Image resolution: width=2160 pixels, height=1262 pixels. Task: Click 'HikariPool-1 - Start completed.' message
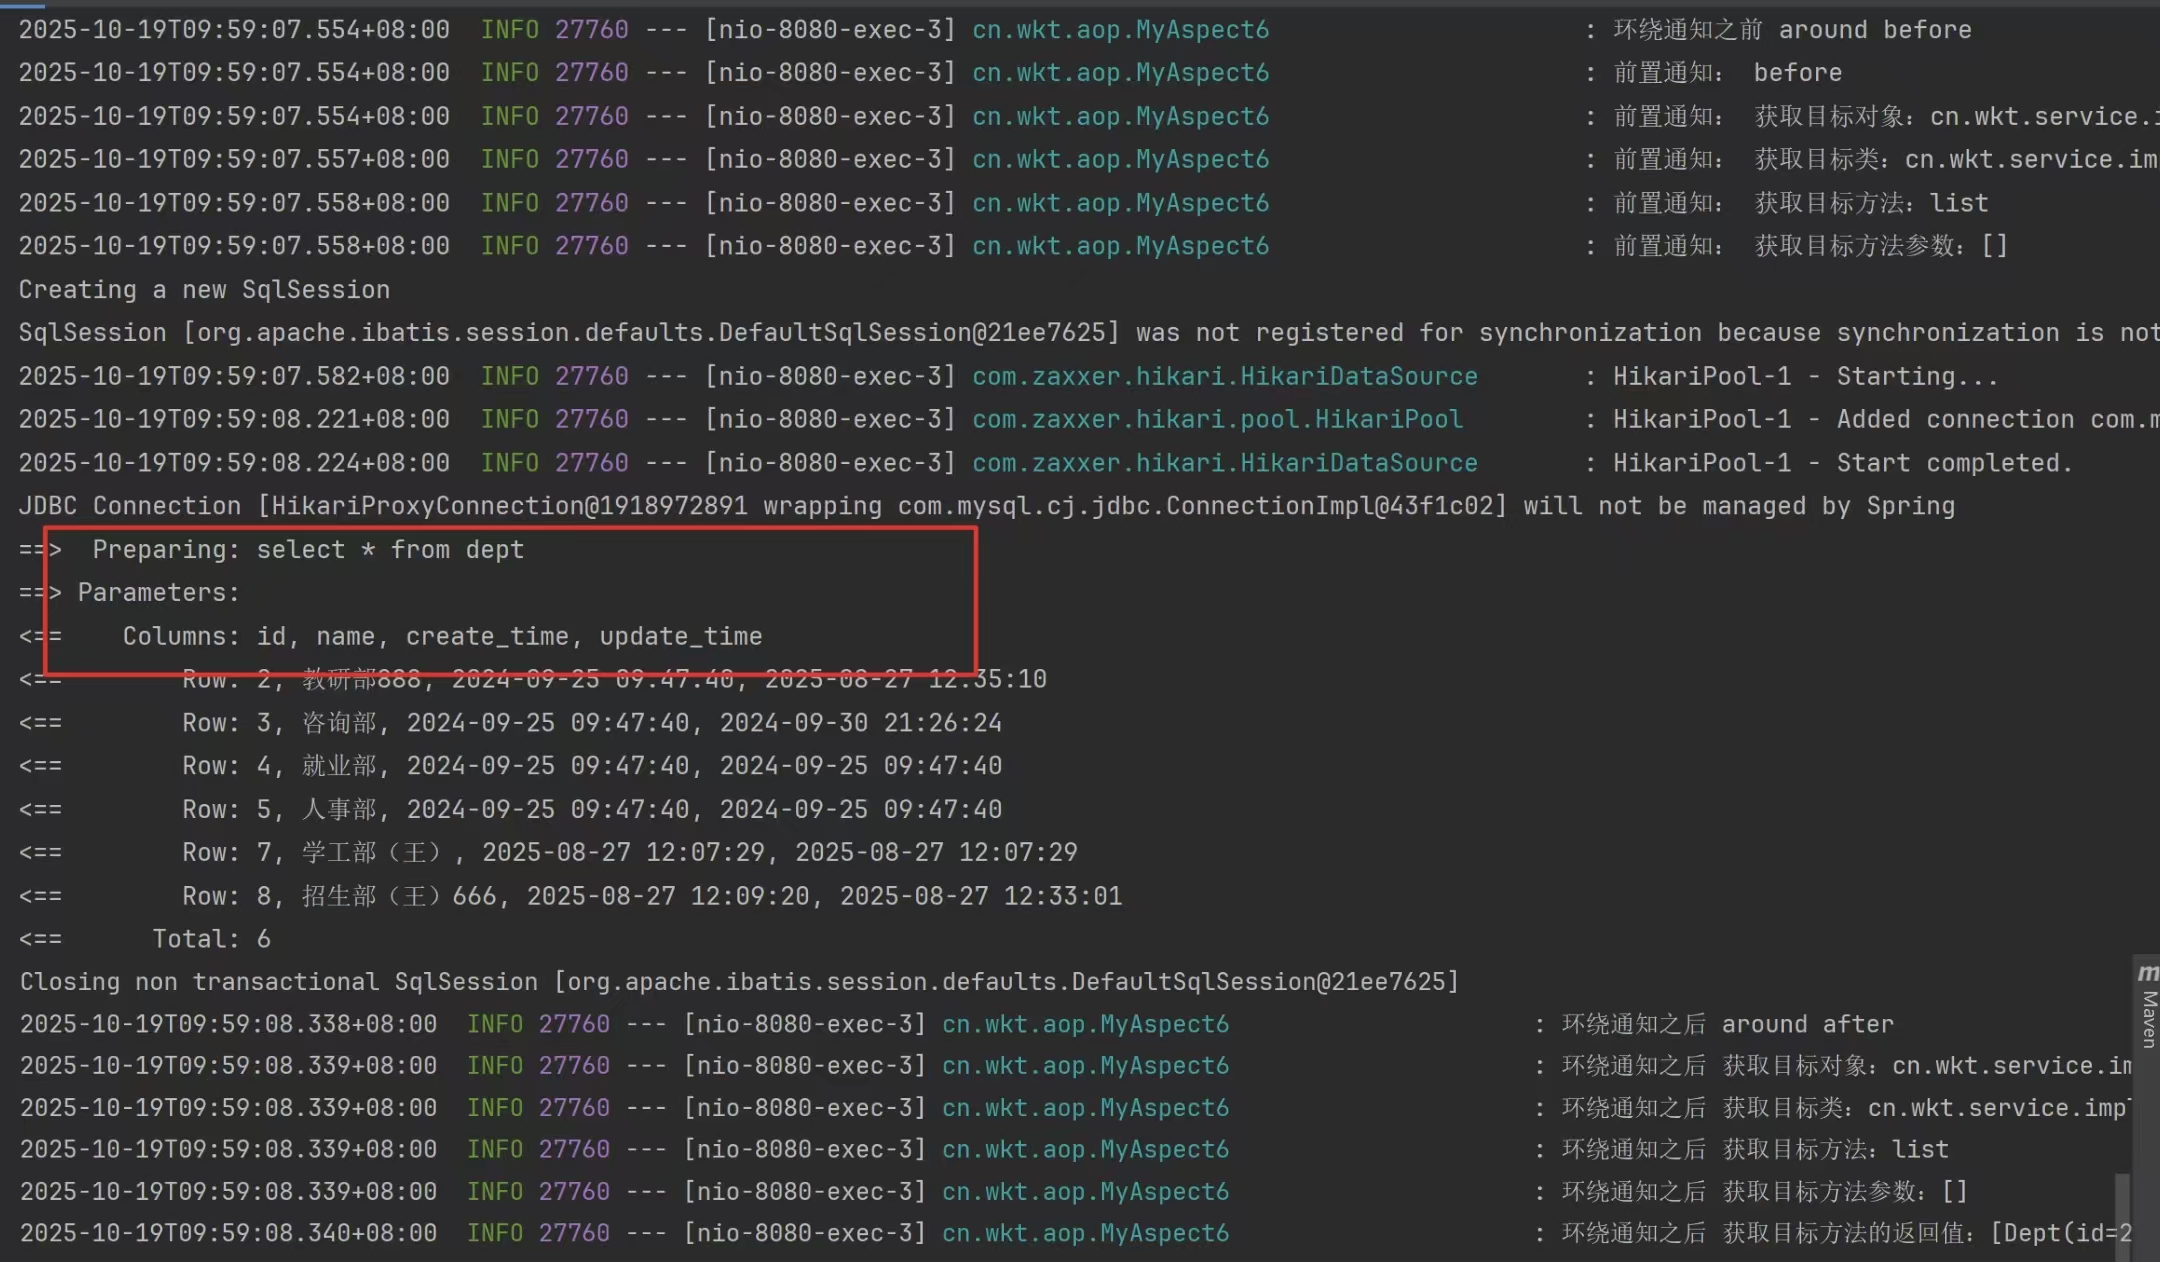pyautogui.click(x=1842, y=463)
